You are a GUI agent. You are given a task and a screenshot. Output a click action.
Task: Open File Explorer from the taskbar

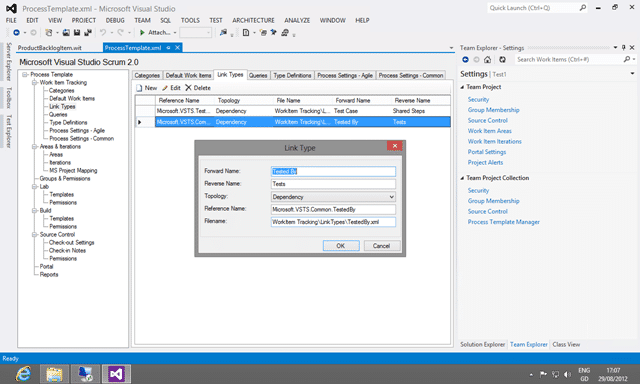click(x=54, y=374)
